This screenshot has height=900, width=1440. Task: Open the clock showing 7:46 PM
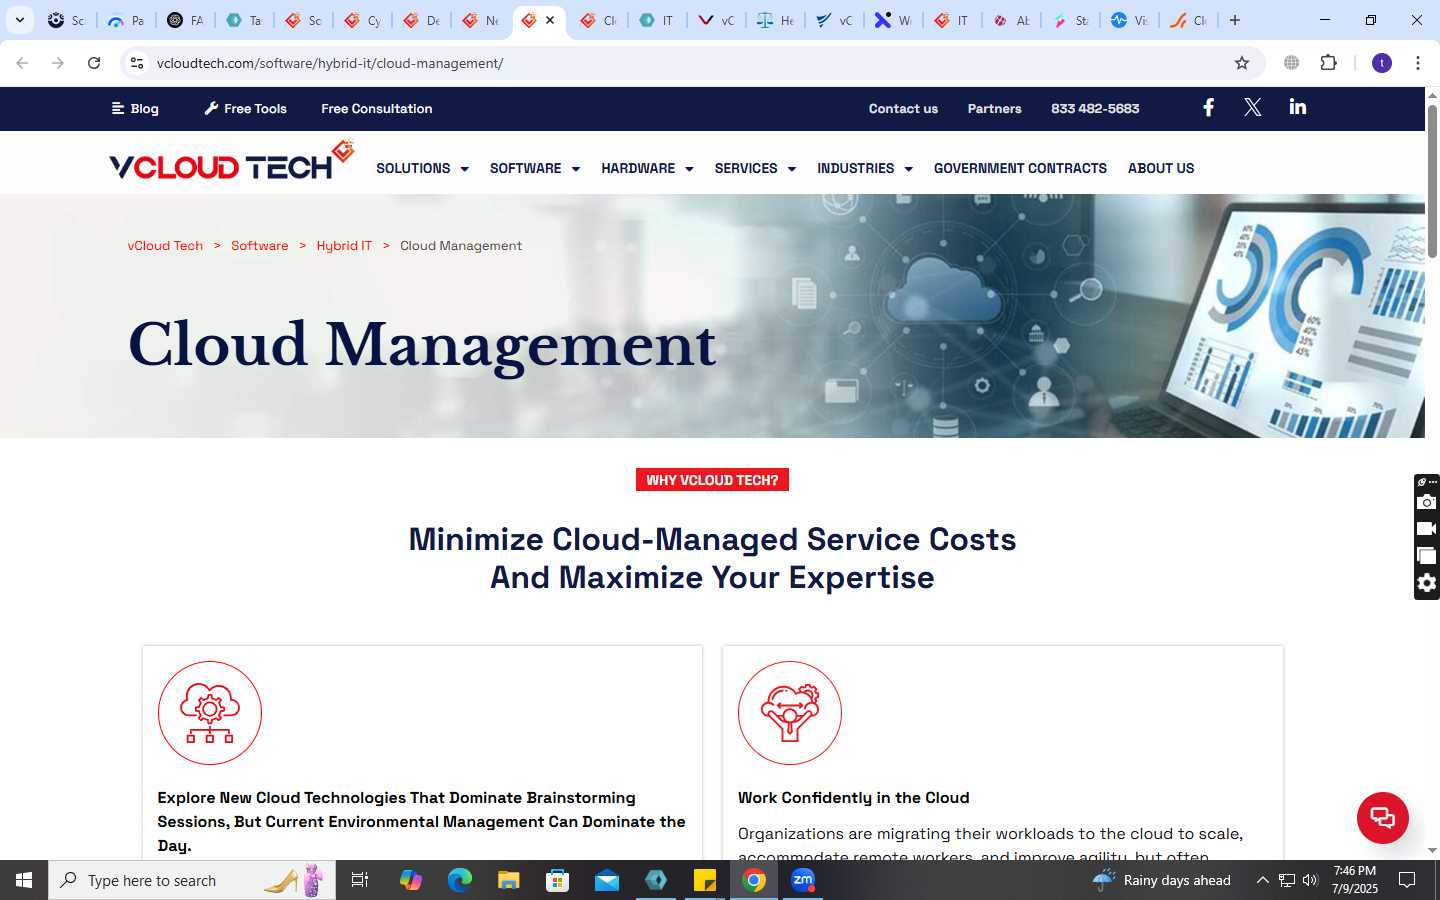1354,880
